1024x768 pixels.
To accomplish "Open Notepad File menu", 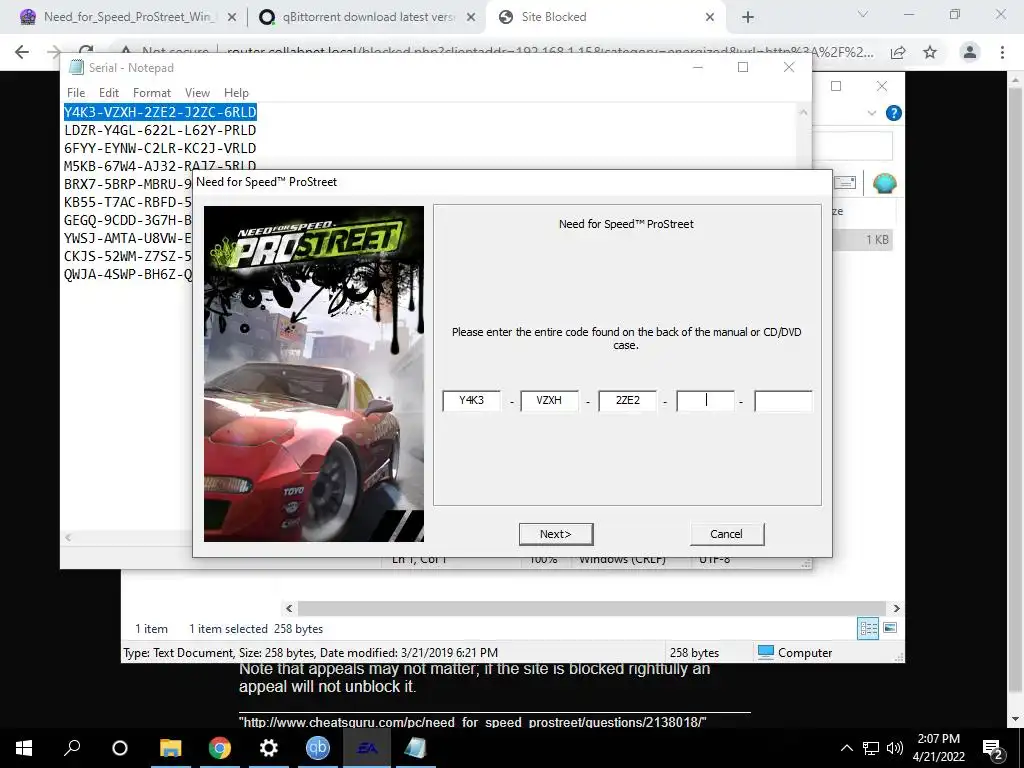I will tap(76, 93).
